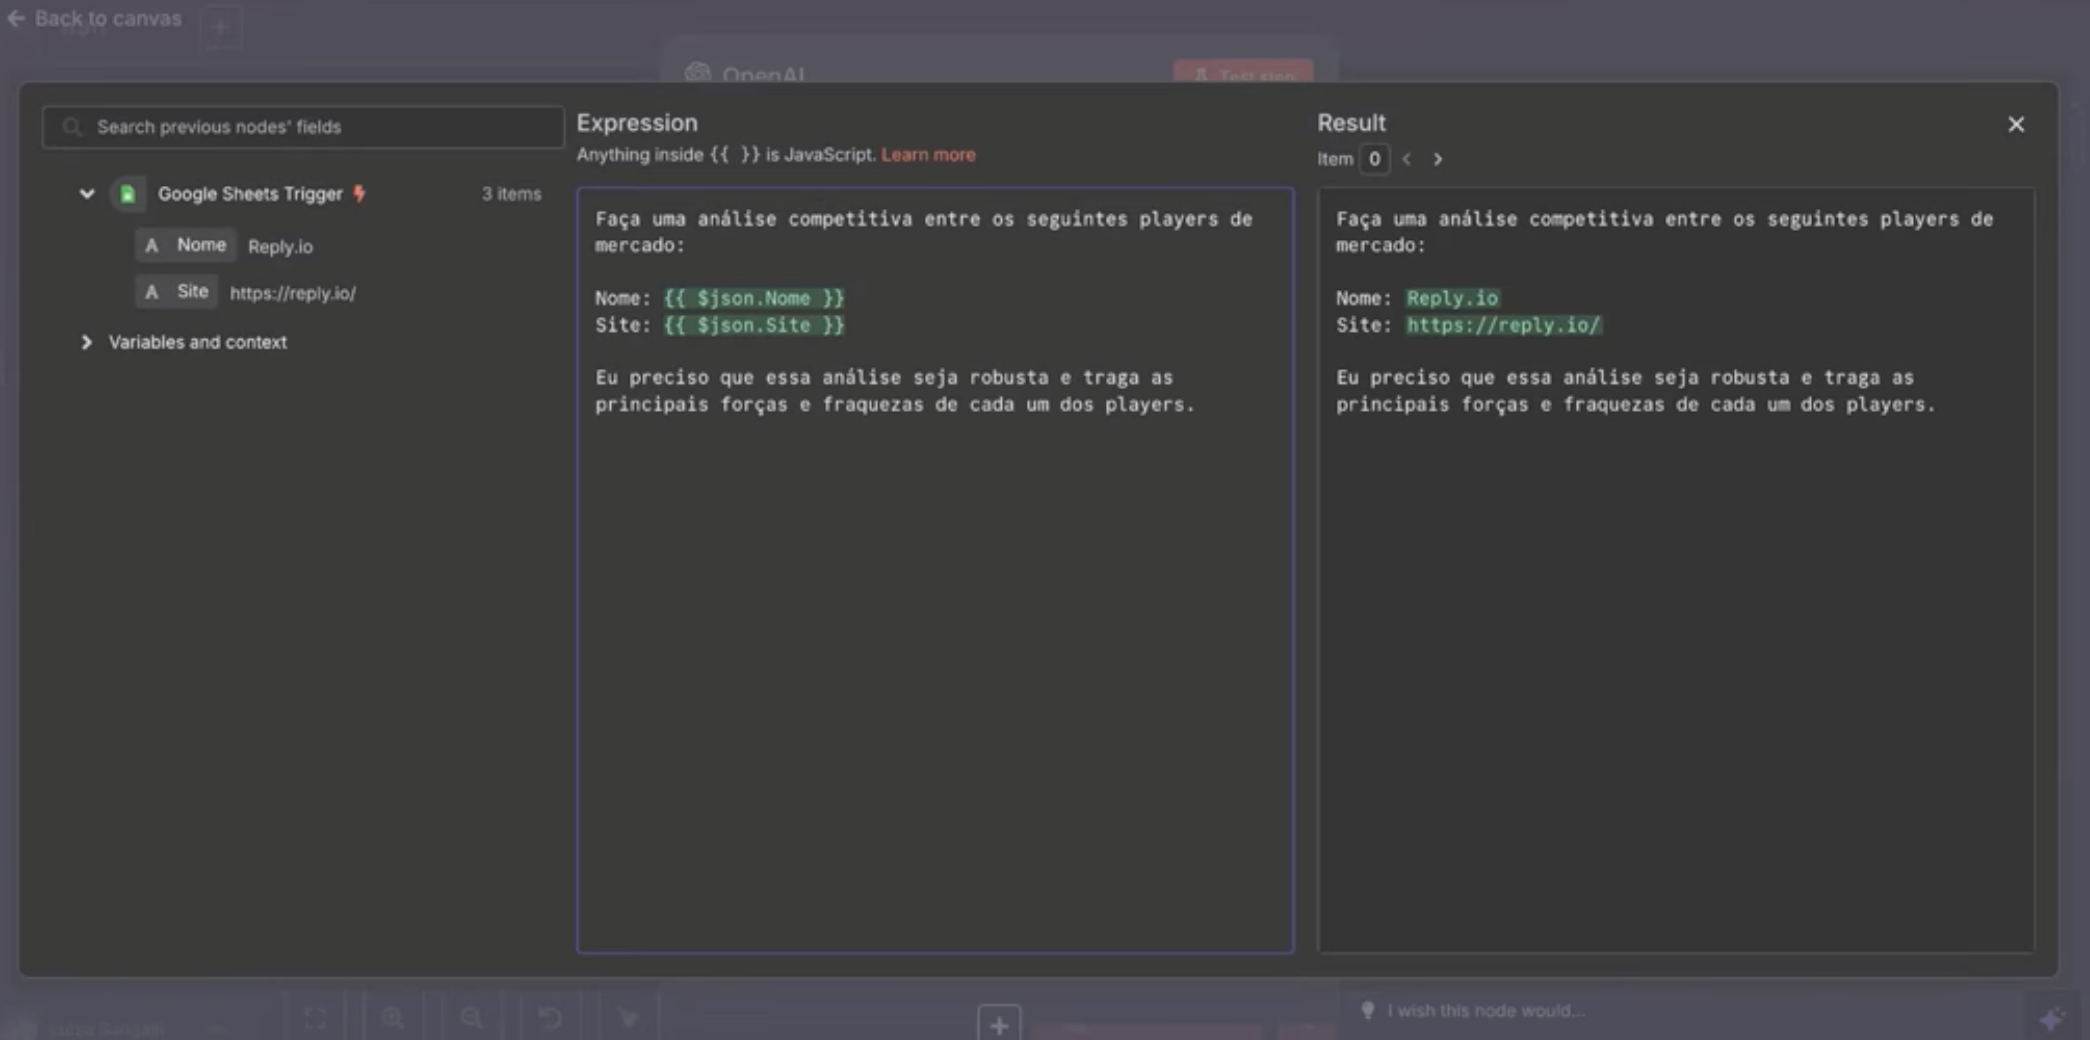Viewport: 2090px width, 1040px height.
Task: Open the Learn more link
Action: coord(927,155)
